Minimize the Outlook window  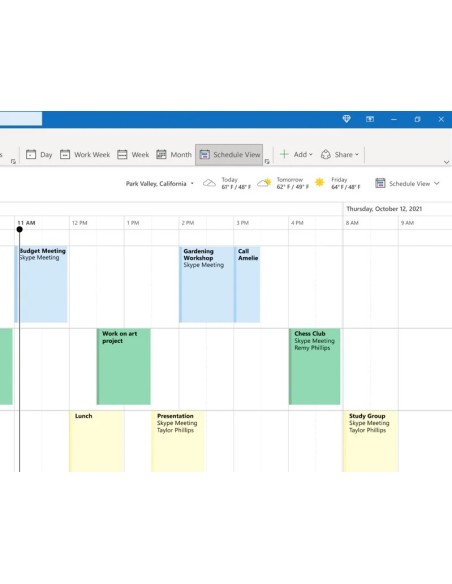[394, 119]
